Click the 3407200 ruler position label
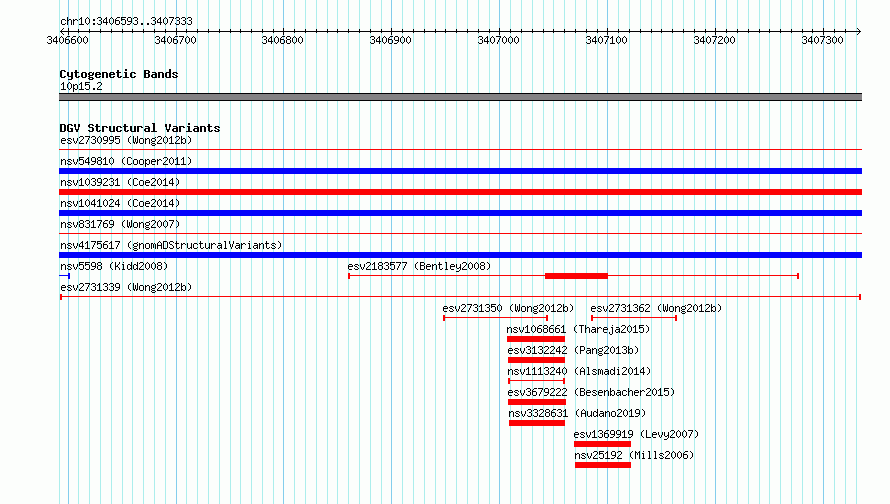 715,40
